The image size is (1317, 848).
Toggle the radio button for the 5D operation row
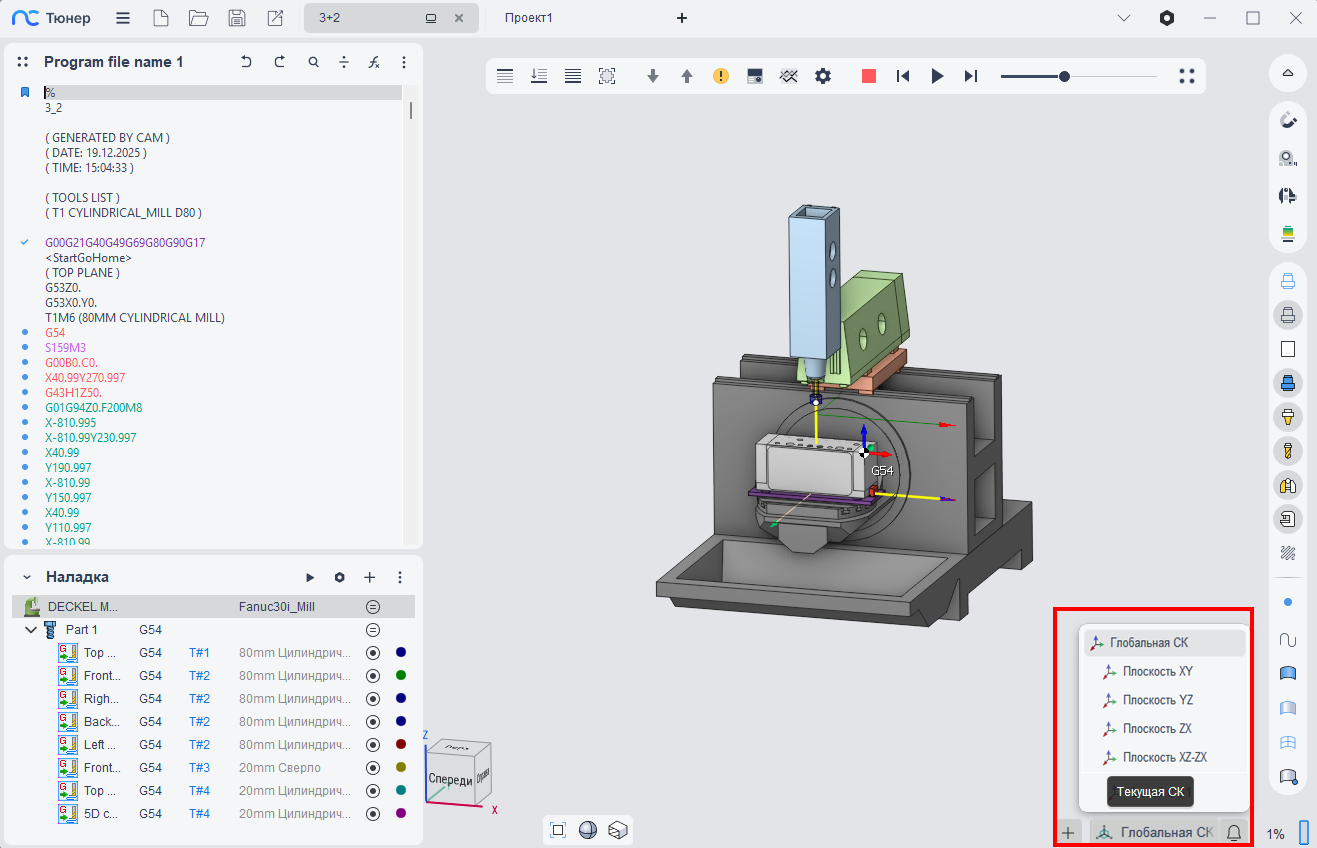click(x=373, y=814)
